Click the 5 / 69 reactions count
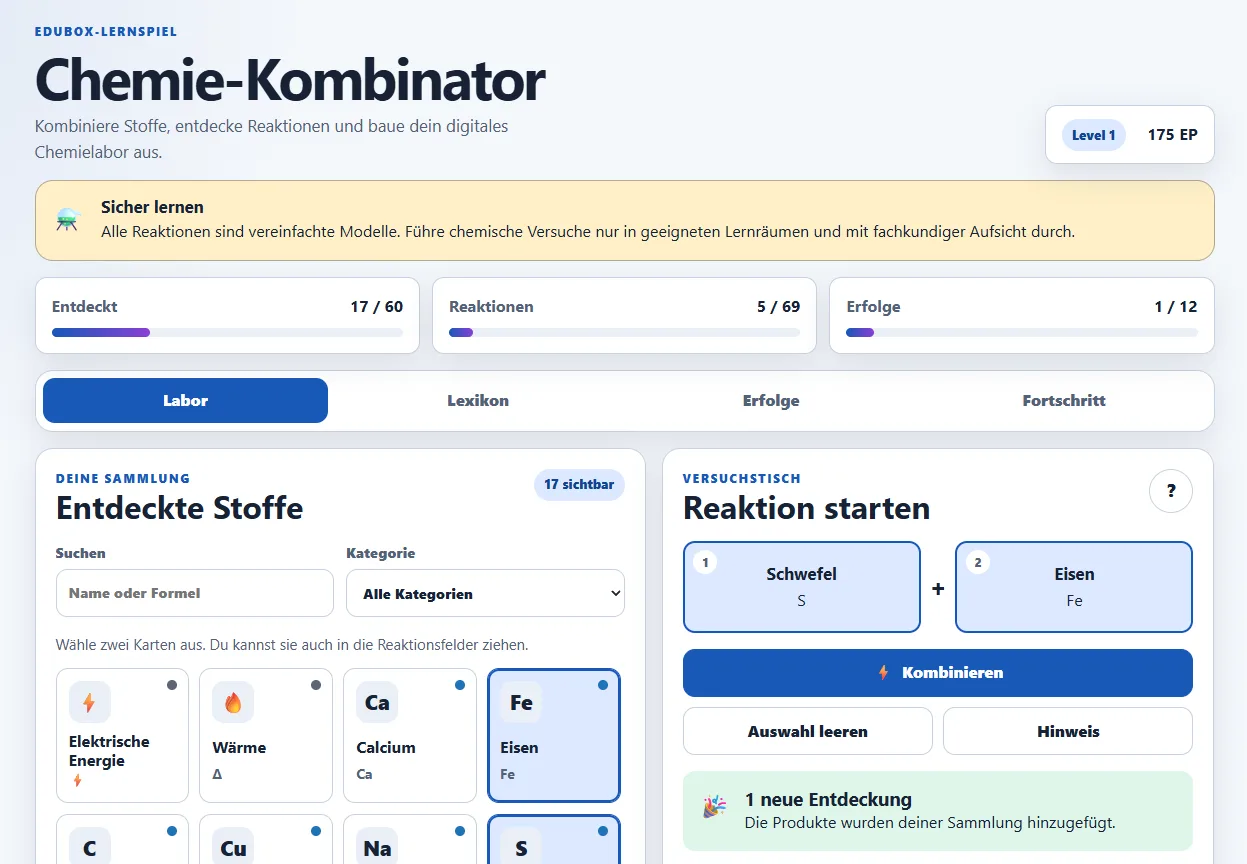 click(x=779, y=307)
